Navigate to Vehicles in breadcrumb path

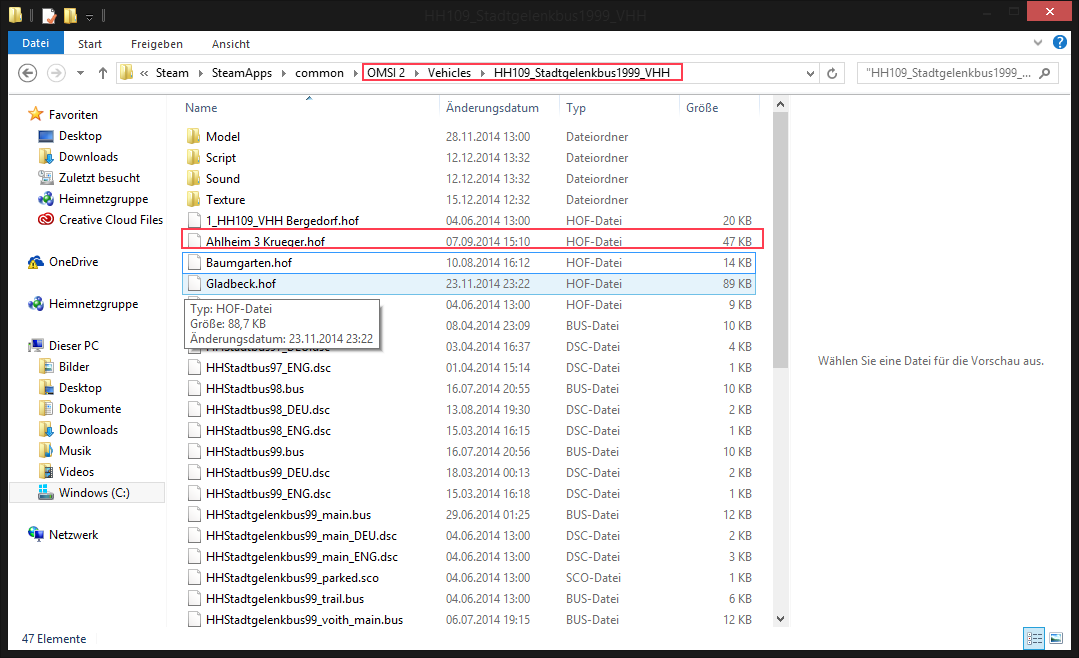pyautogui.click(x=450, y=73)
